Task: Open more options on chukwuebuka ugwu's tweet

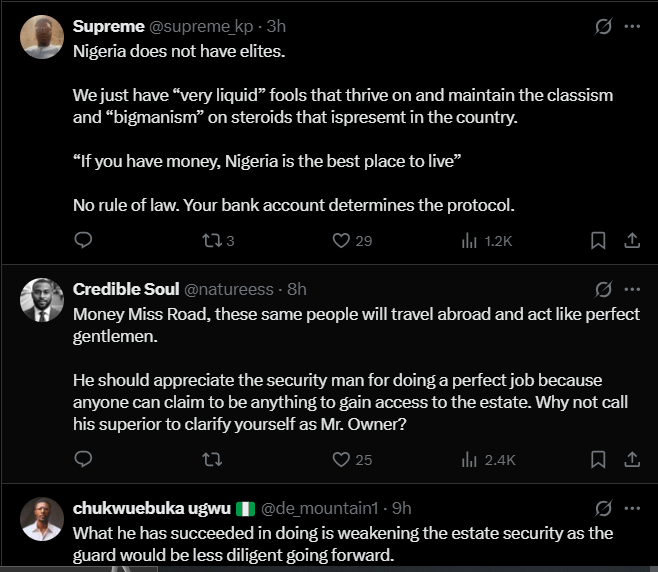Action: pos(632,507)
